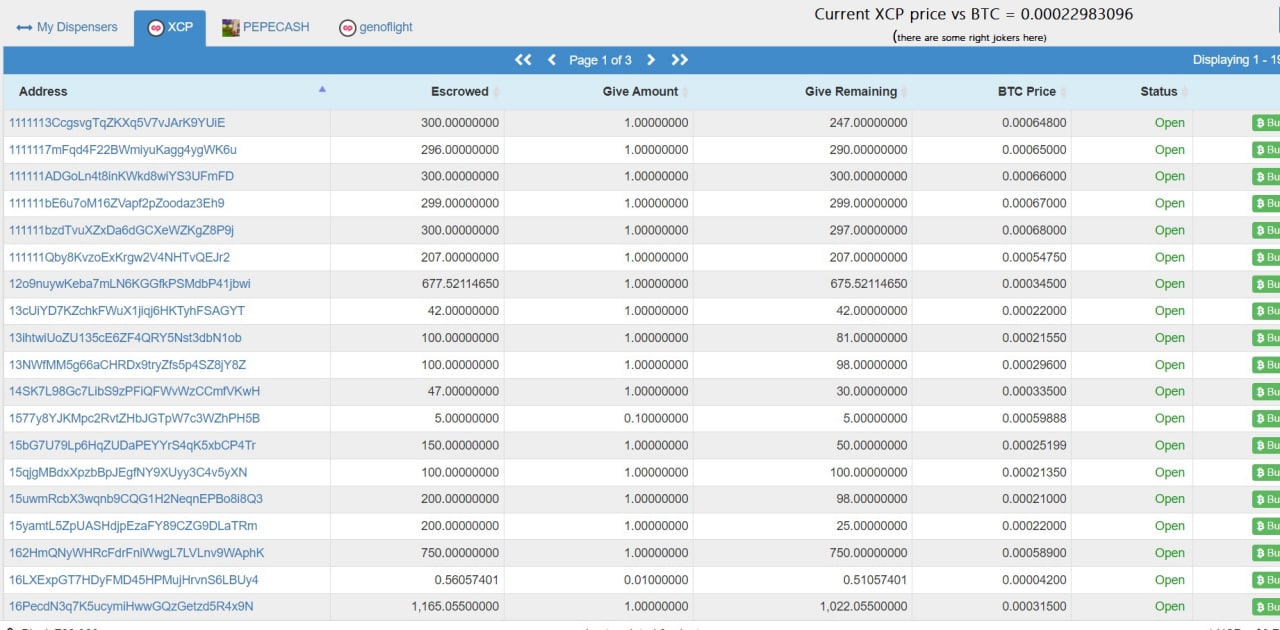Switch to the PEPECASH tab

tap(265, 27)
